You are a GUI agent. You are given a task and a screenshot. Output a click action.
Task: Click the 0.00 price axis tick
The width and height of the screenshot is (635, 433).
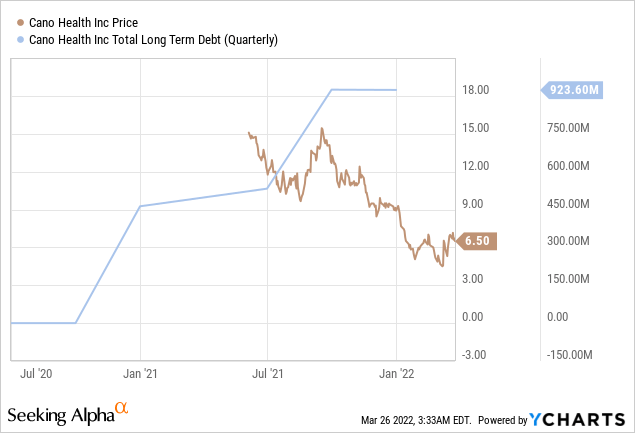(x=476, y=317)
